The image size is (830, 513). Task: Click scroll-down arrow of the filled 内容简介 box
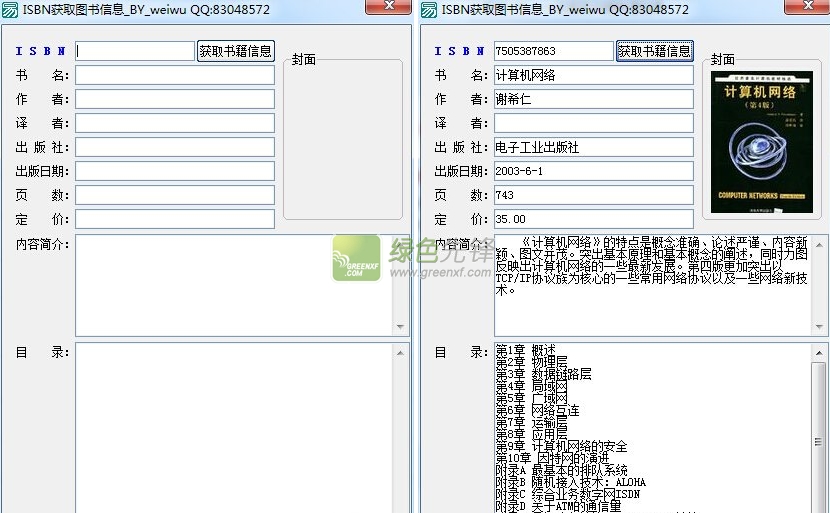(820, 327)
